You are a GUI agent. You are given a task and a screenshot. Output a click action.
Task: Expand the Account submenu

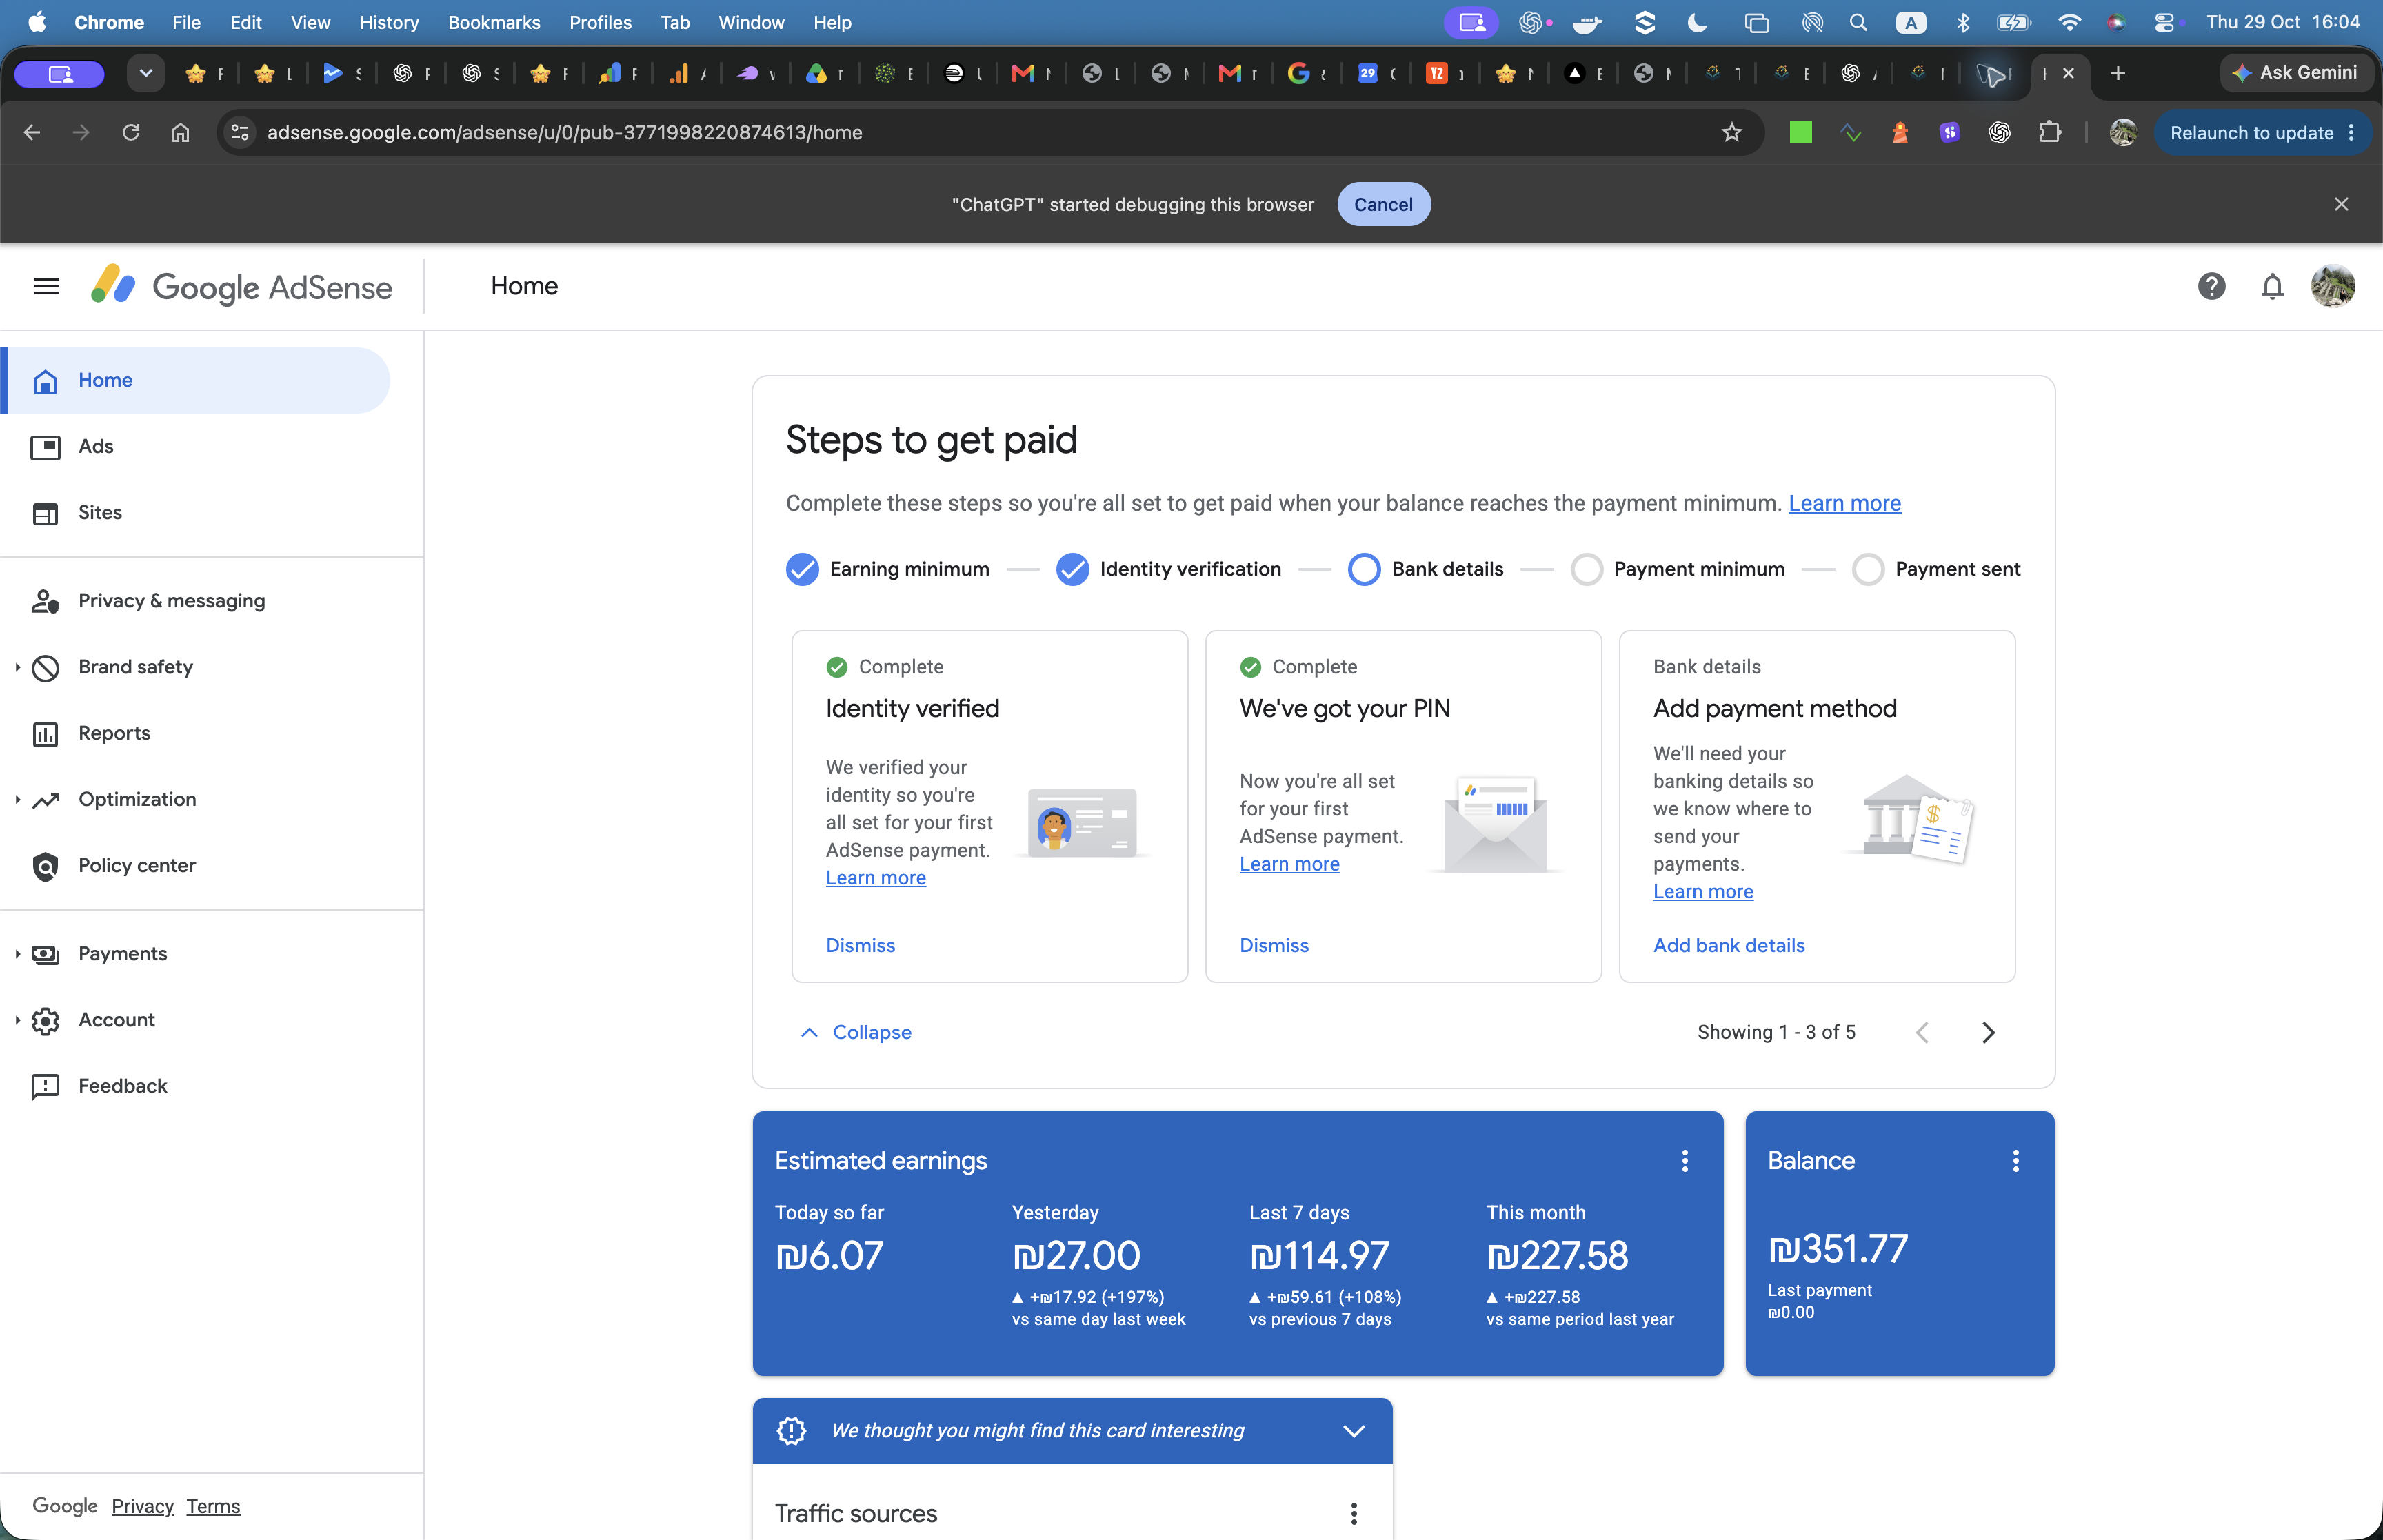click(17, 1020)
